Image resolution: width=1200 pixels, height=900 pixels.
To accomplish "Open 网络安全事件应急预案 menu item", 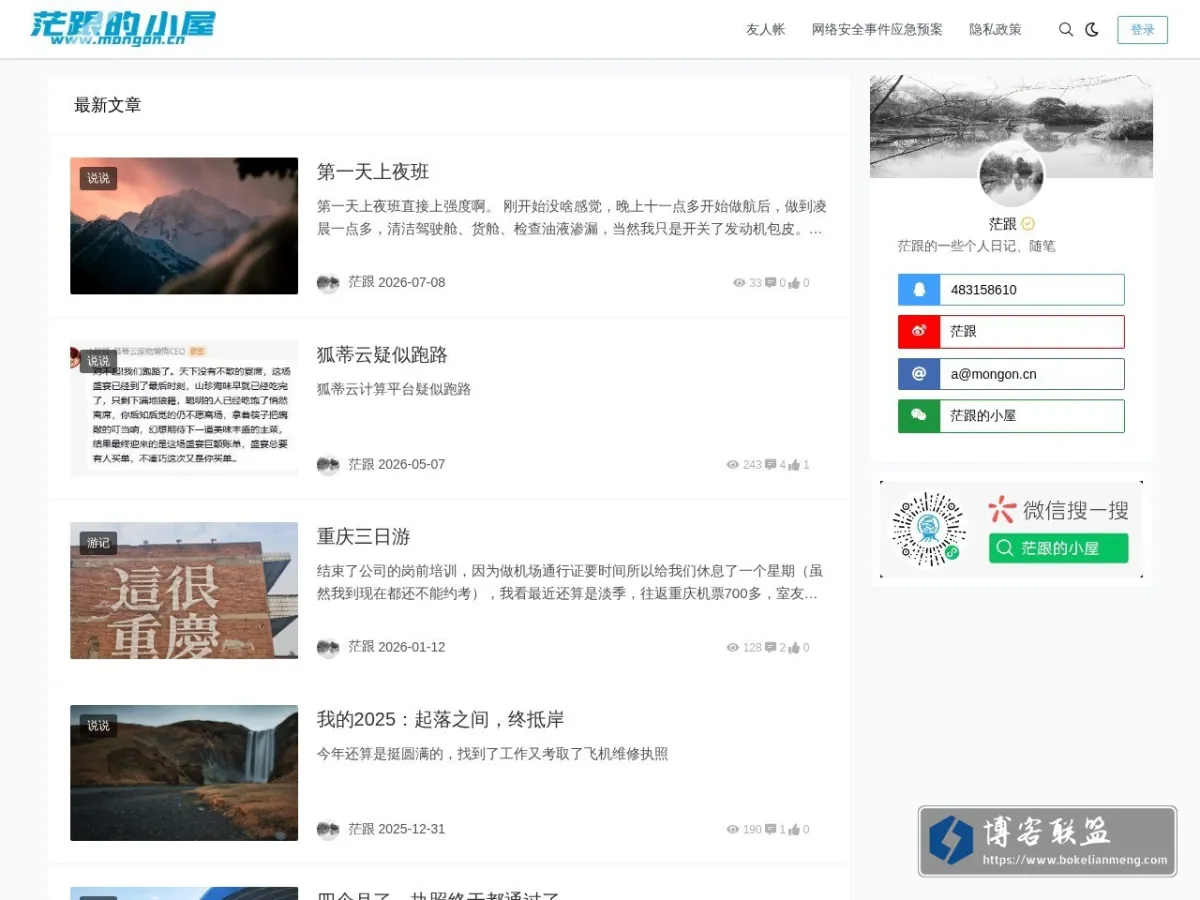I will (877, 30).
